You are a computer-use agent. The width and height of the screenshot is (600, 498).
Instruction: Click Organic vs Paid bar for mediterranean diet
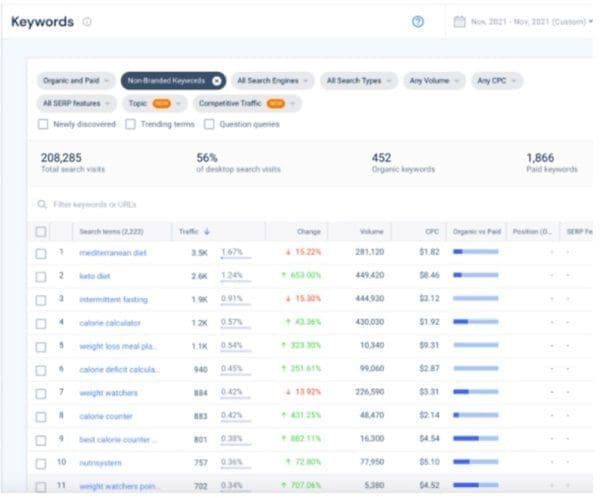[475, 253]
